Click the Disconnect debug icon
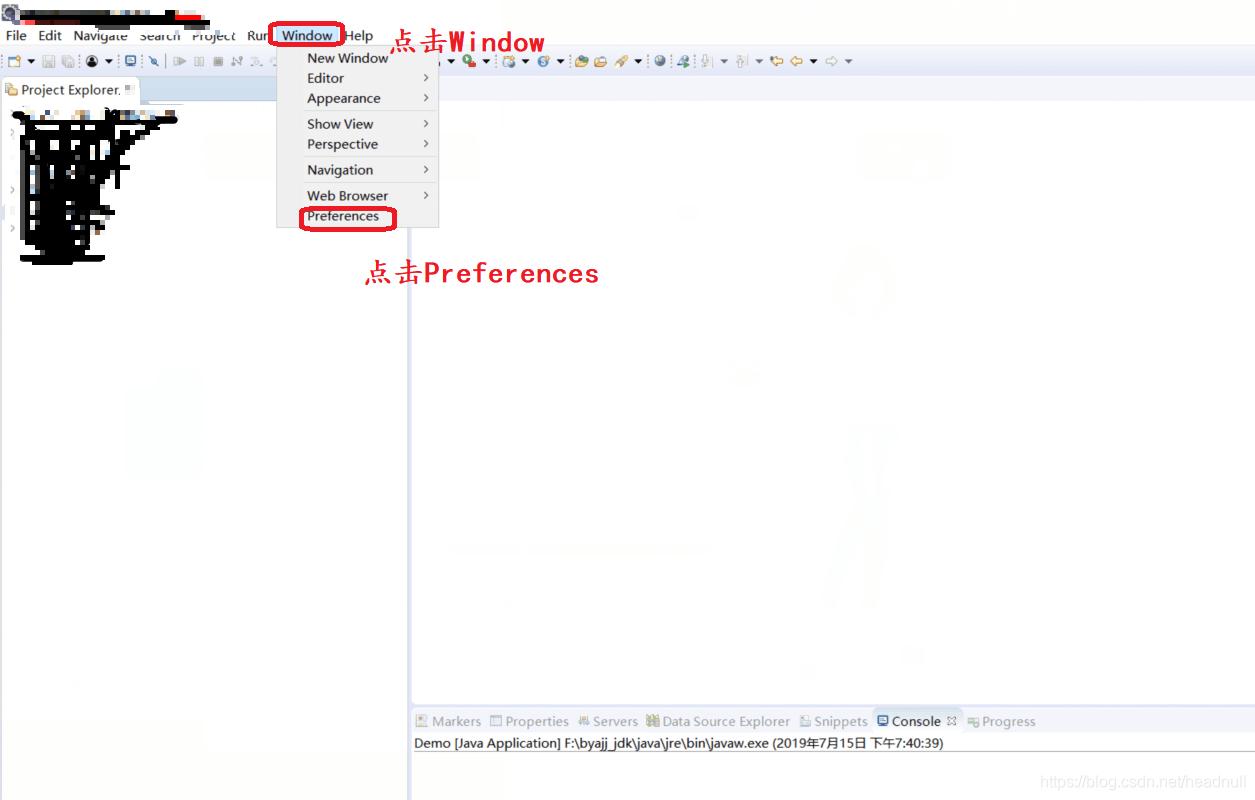Screen dimensions: 1255x800 tap(237, 61)
